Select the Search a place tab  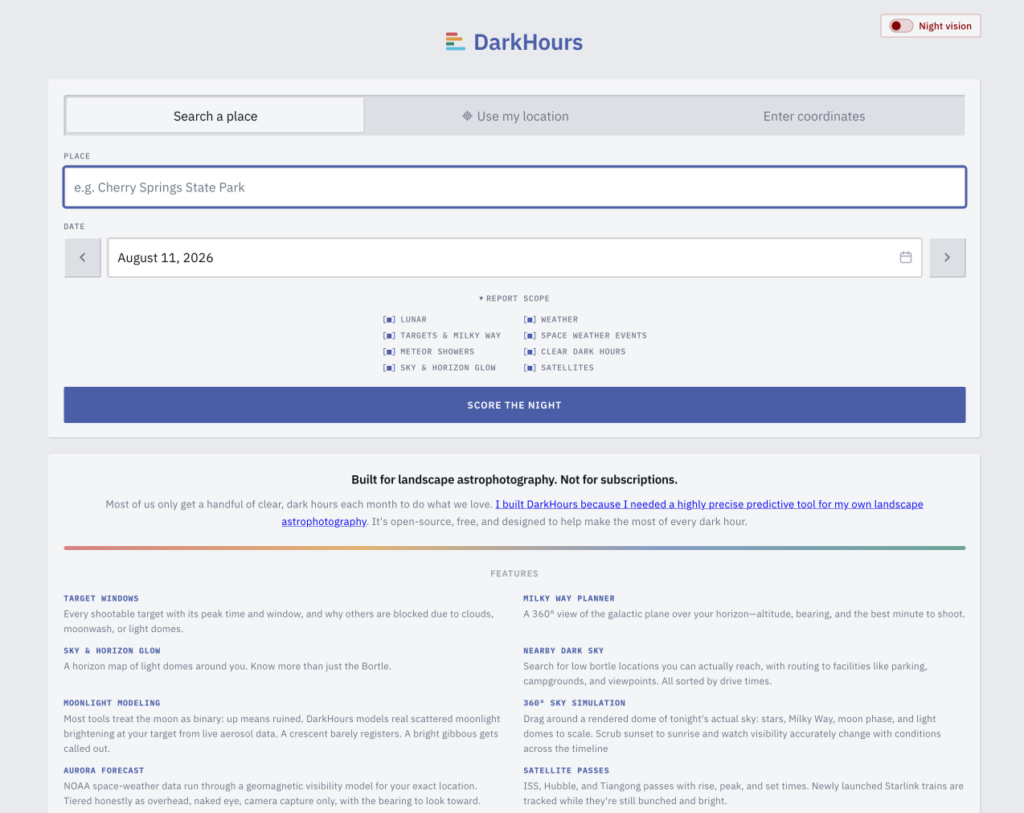pyautogui.click(x=215, y=116)
